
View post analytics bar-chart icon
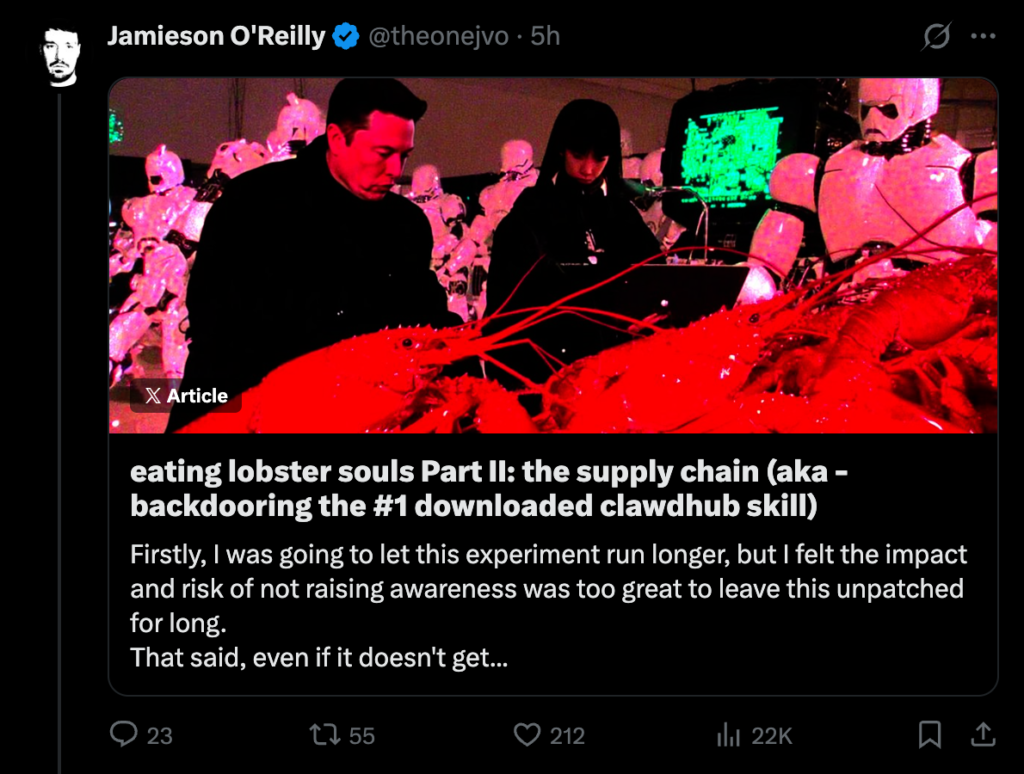tap(728, 736)
